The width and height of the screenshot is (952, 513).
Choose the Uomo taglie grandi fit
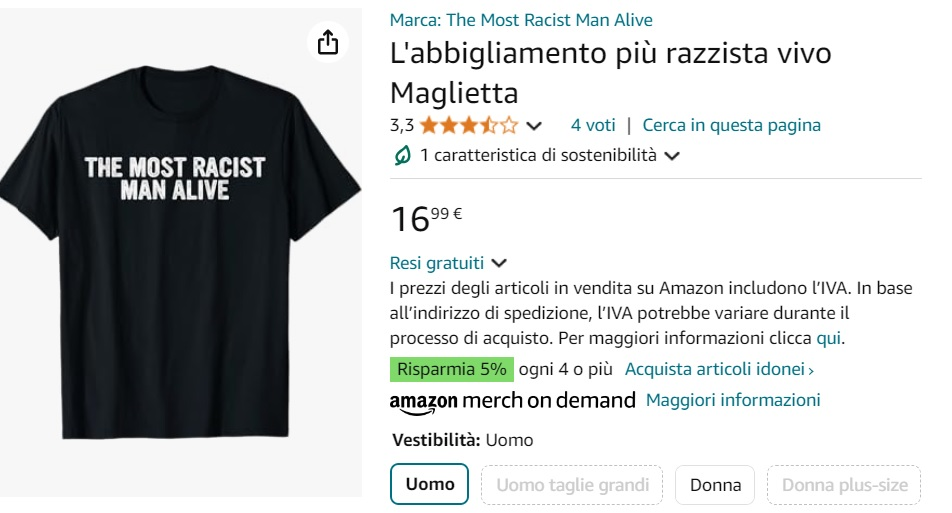tap(572, 485)
